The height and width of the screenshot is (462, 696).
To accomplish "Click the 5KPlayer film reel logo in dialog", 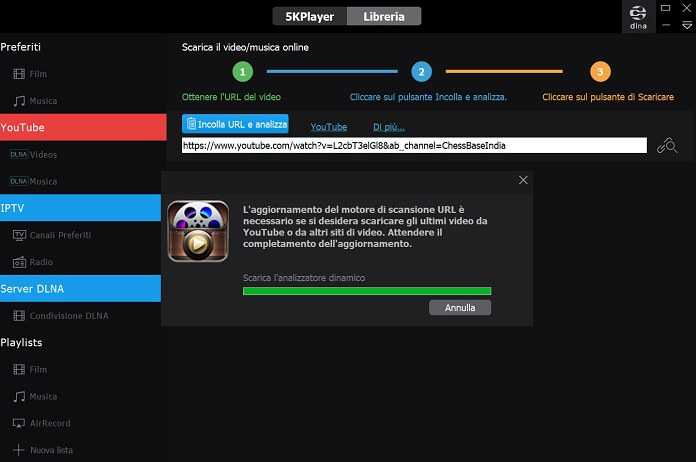I will point(198,231).
